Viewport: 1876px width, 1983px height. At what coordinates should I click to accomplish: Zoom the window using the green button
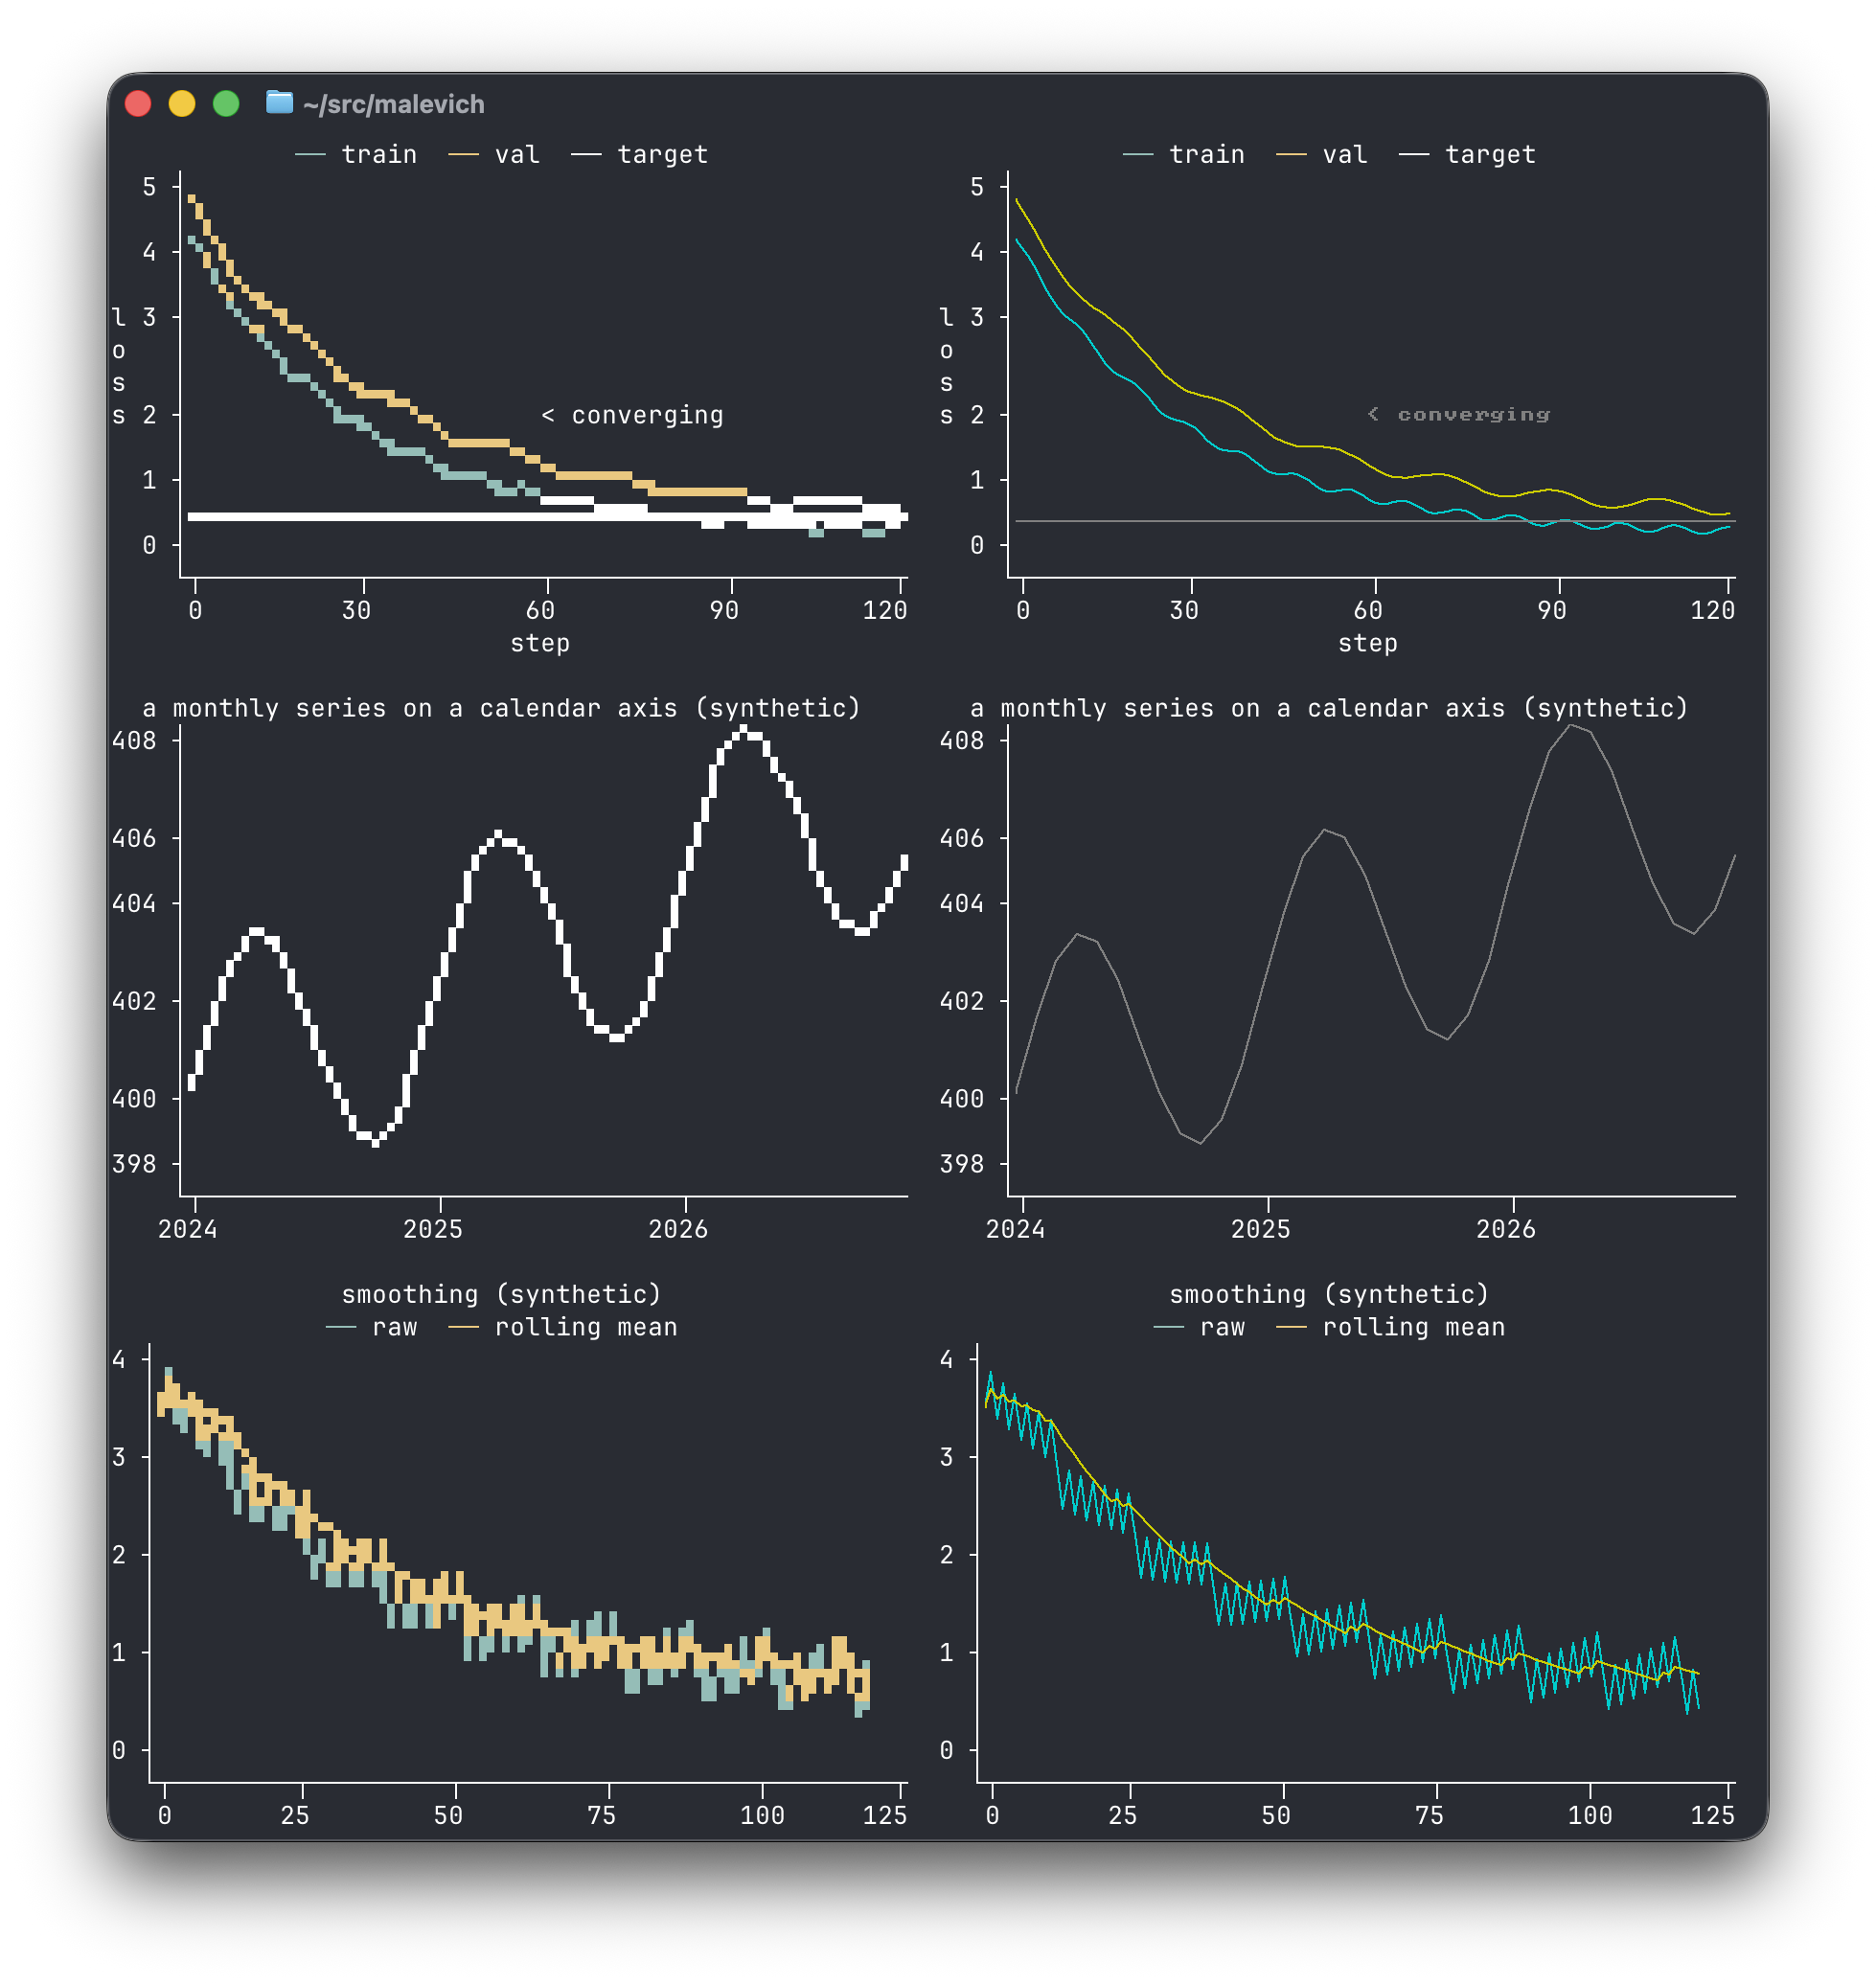226,104
